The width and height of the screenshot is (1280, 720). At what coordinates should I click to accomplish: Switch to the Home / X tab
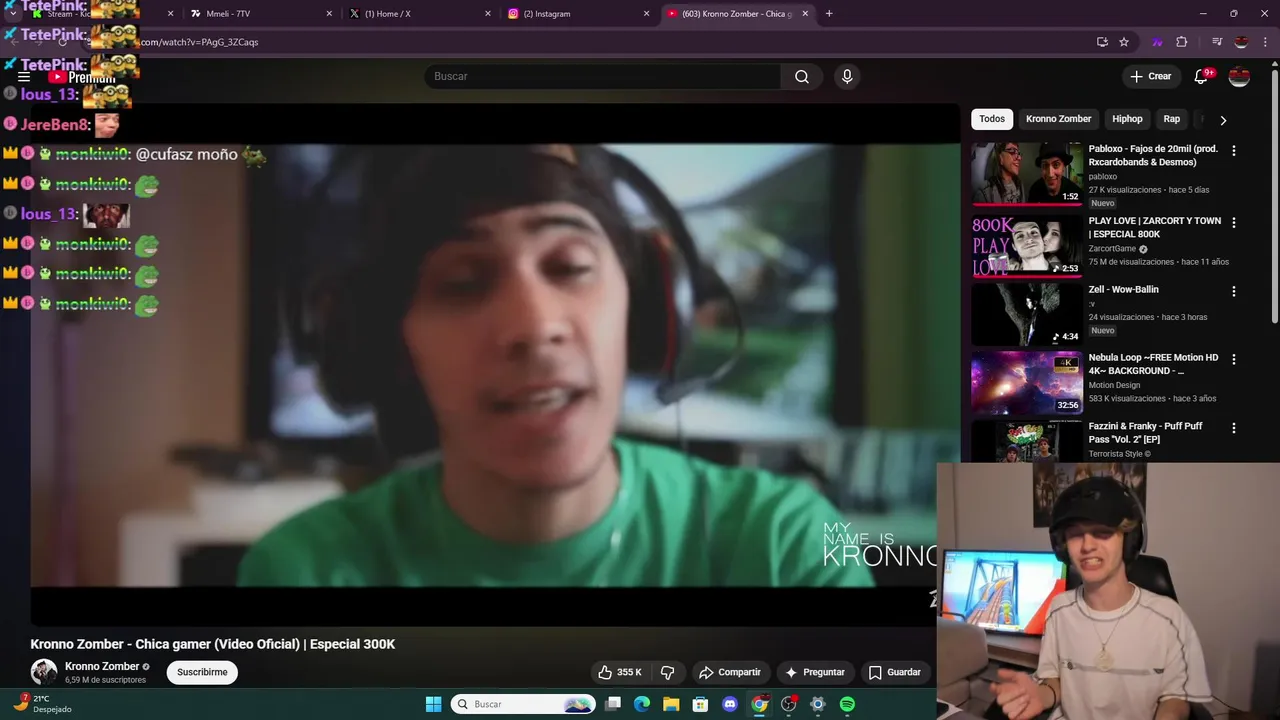420,14
